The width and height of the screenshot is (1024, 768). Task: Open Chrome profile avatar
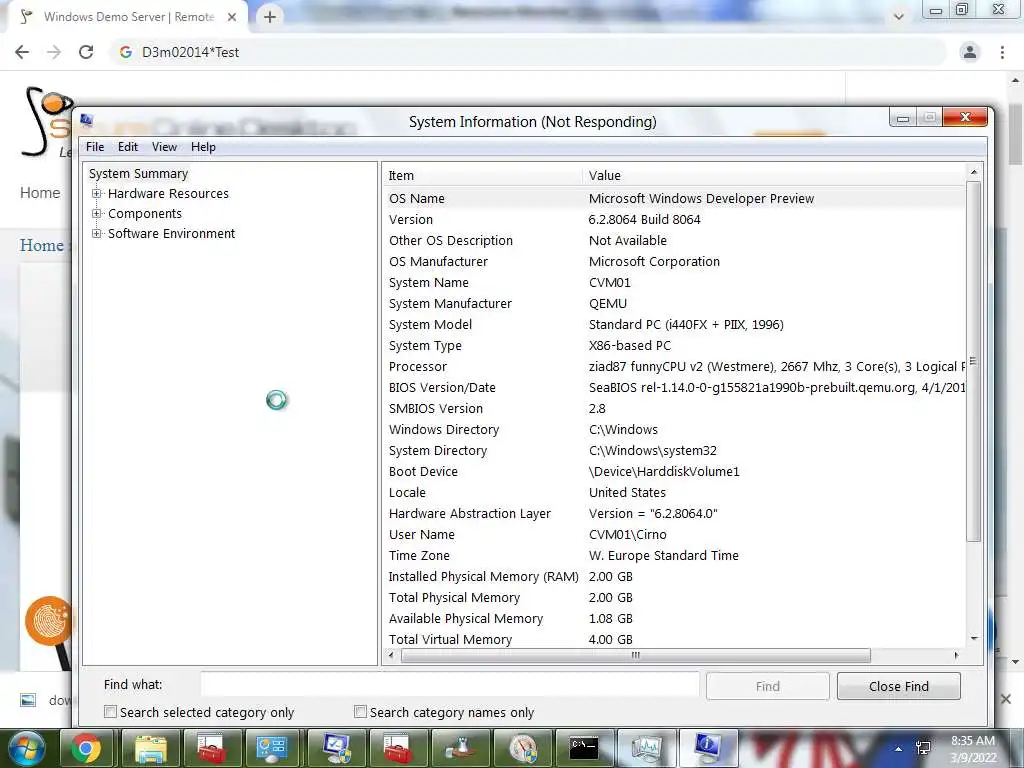coord(970,52)
